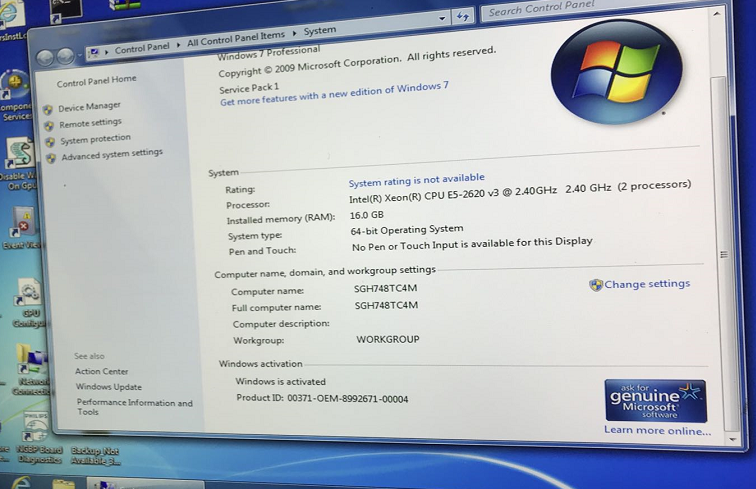The width and height of the screenshot is (756, 489).
Task: Open System protection settings
Action: coord(94,139)
